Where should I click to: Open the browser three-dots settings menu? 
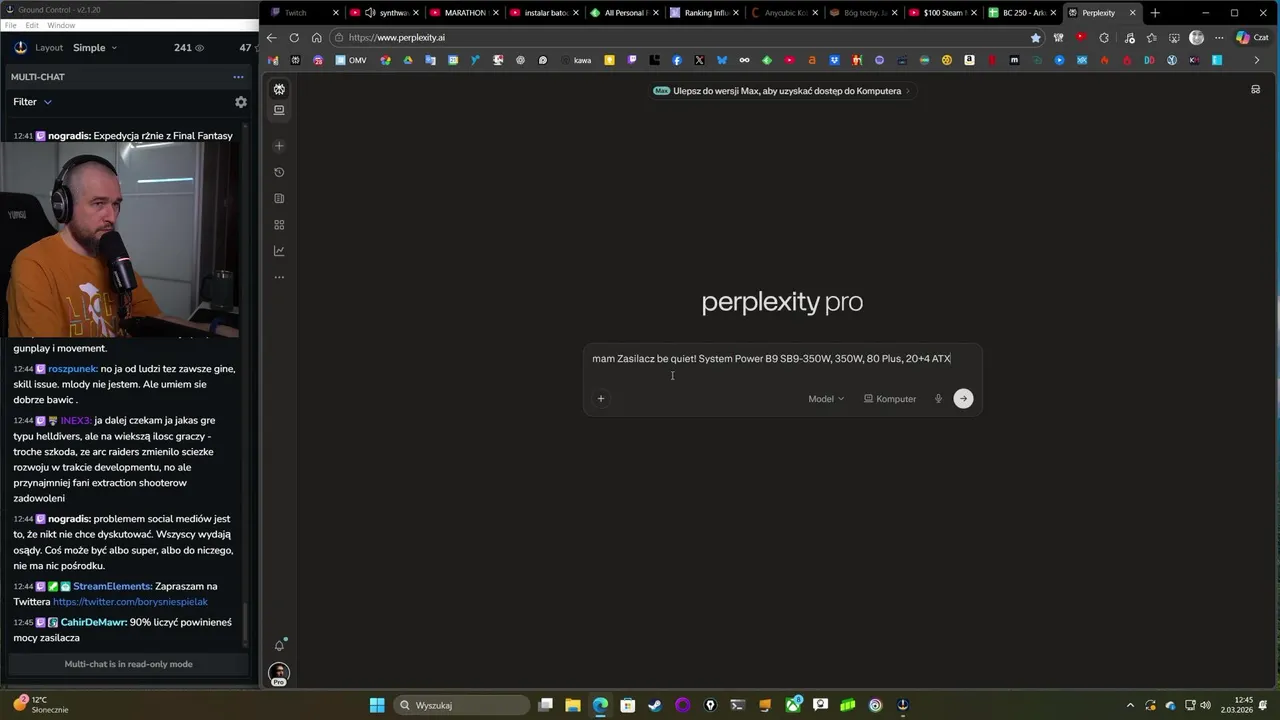coord(1219,38)
